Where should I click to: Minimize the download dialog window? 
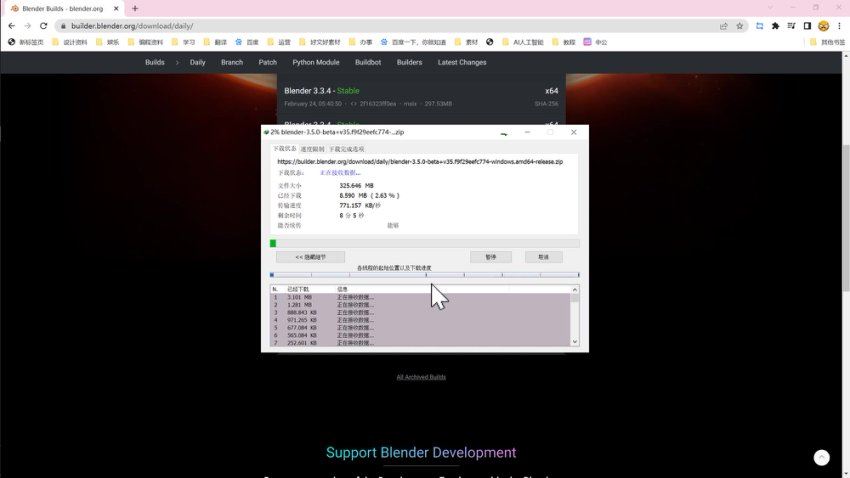pos(527,132)
